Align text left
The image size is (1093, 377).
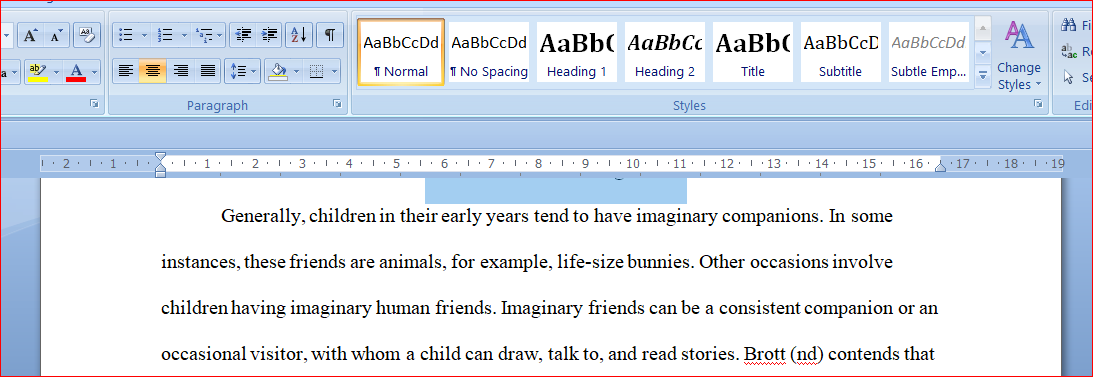click(125, 71)
